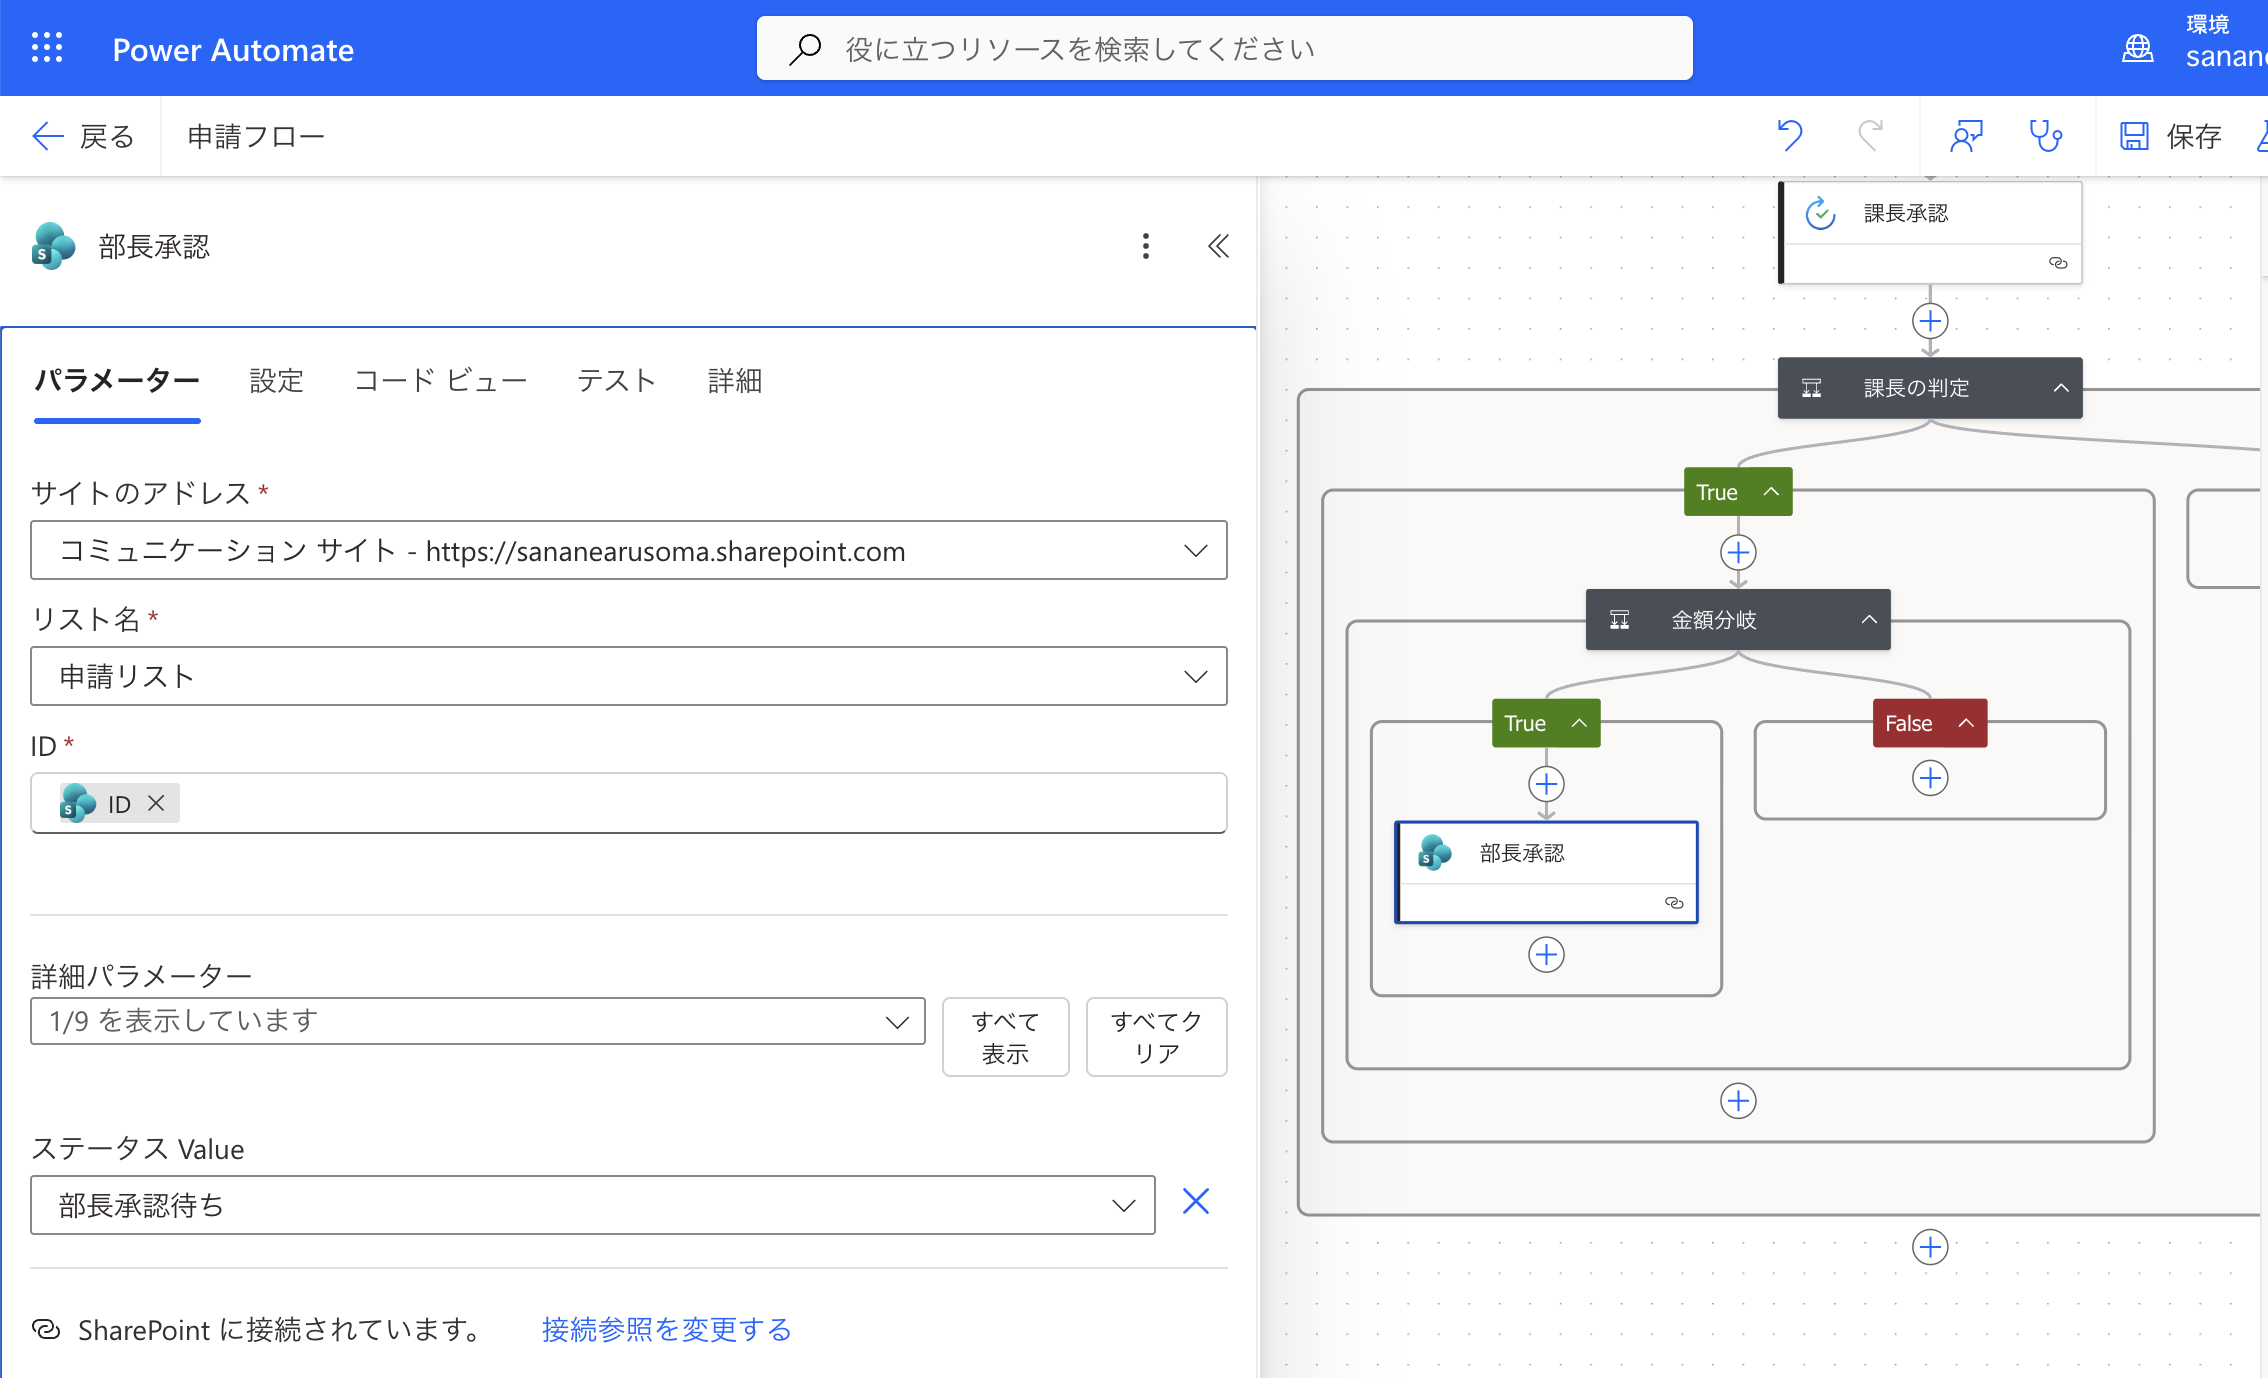Collapse the action panel with double chevron

click(x=1218, y=246)
